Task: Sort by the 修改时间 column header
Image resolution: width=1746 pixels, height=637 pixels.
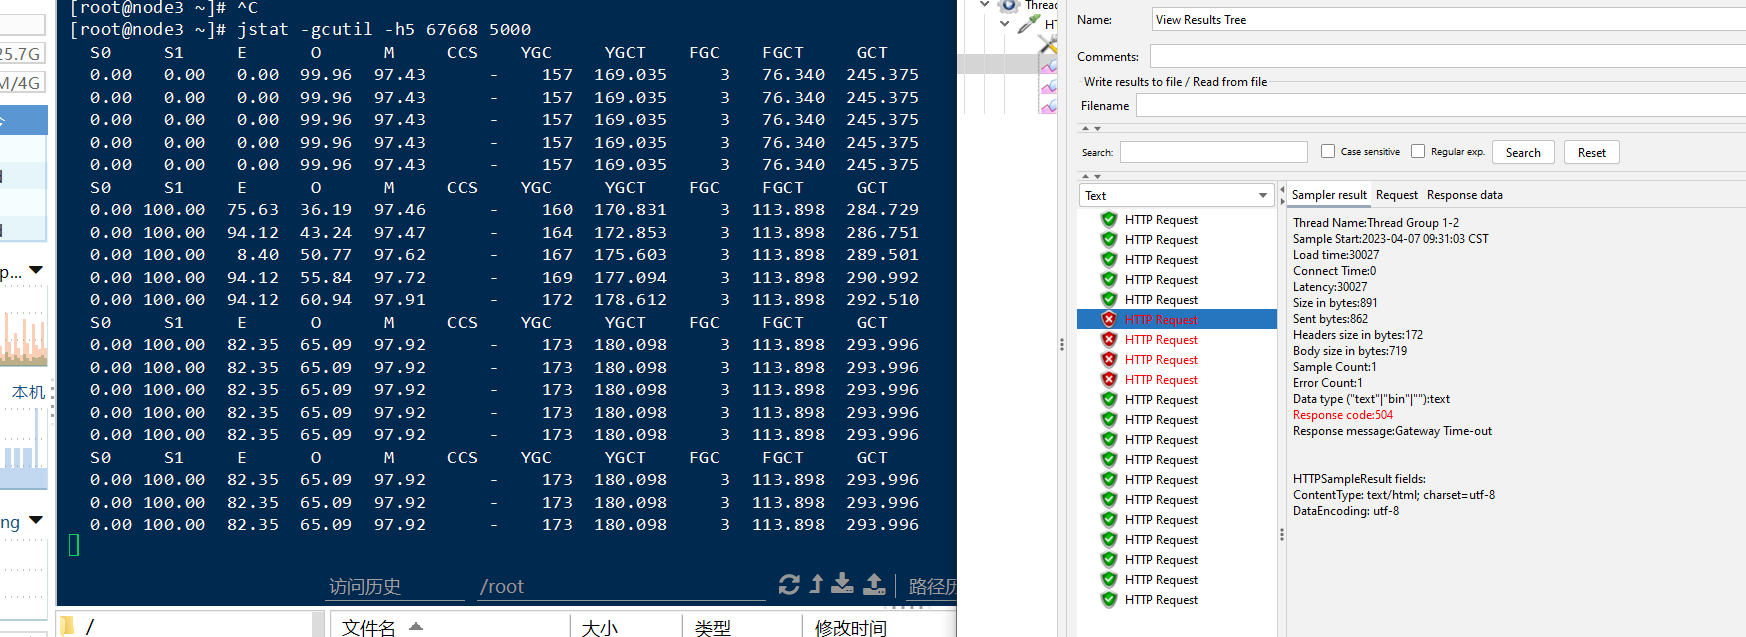Action: tap(850, 628)
